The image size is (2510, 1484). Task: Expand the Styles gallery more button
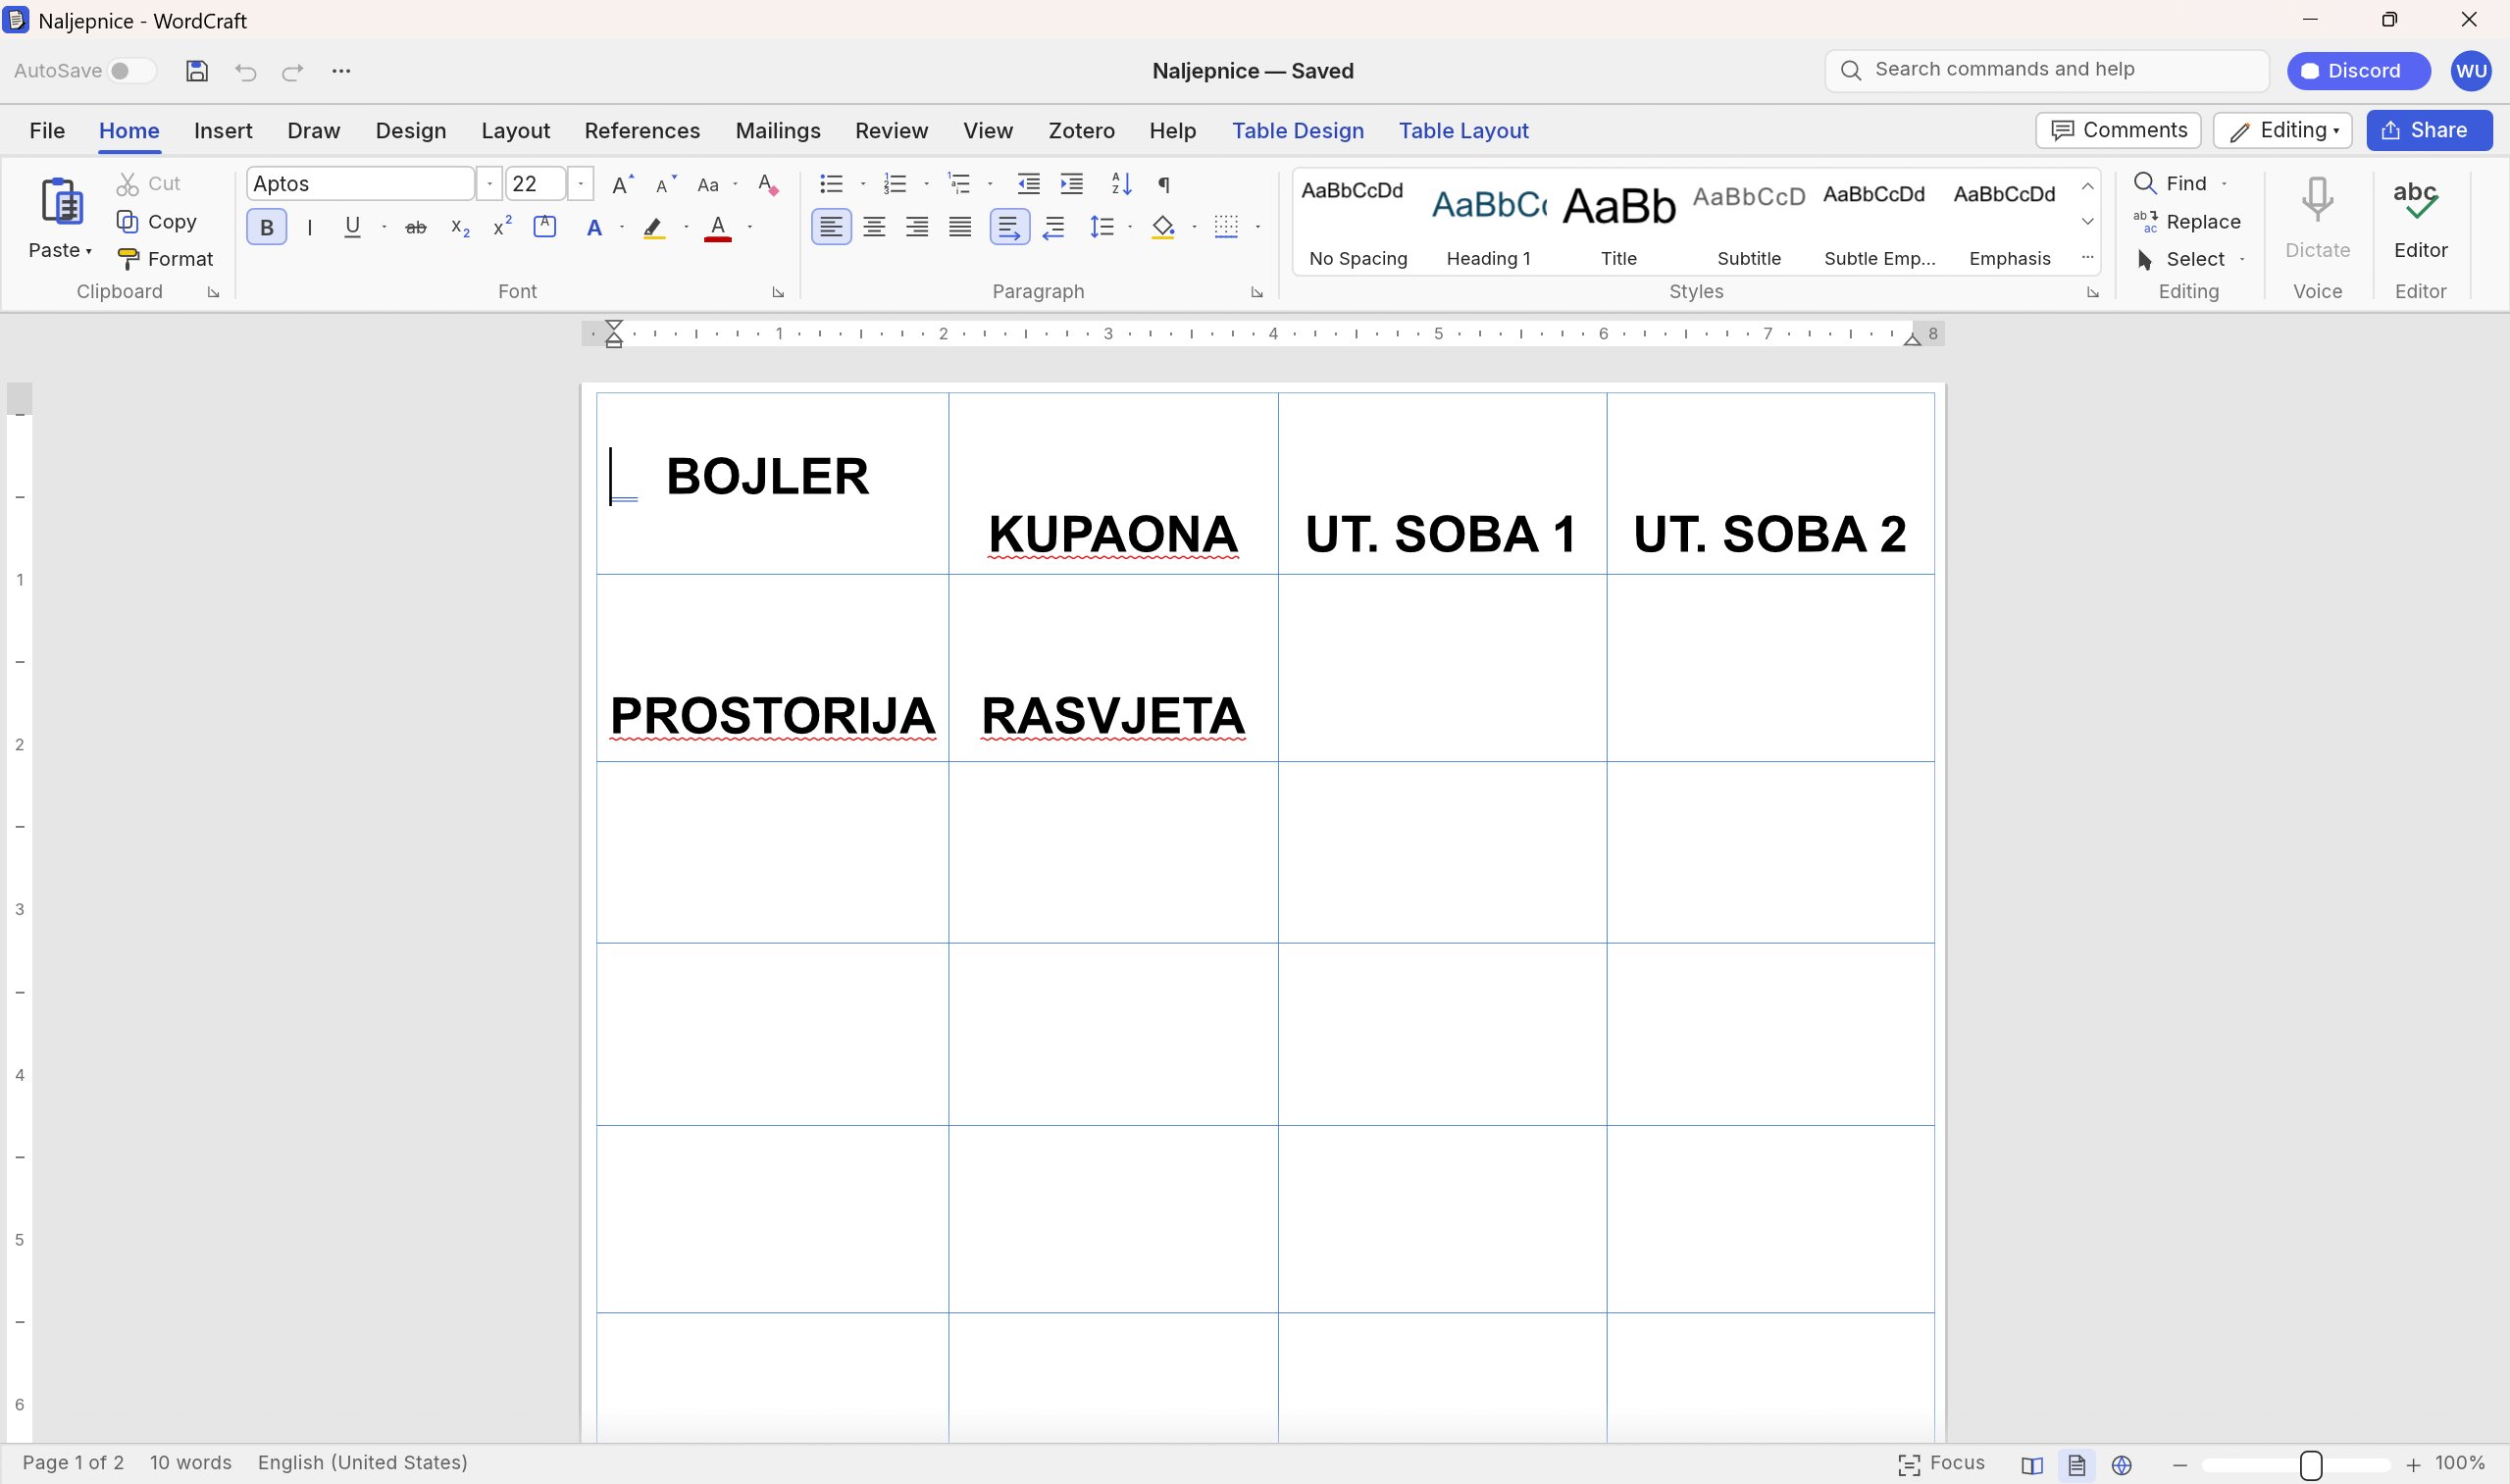[2087, 258]
